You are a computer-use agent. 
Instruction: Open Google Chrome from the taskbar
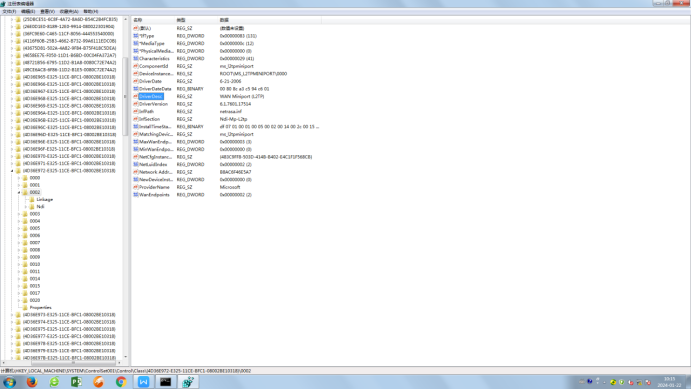point(121,382)
